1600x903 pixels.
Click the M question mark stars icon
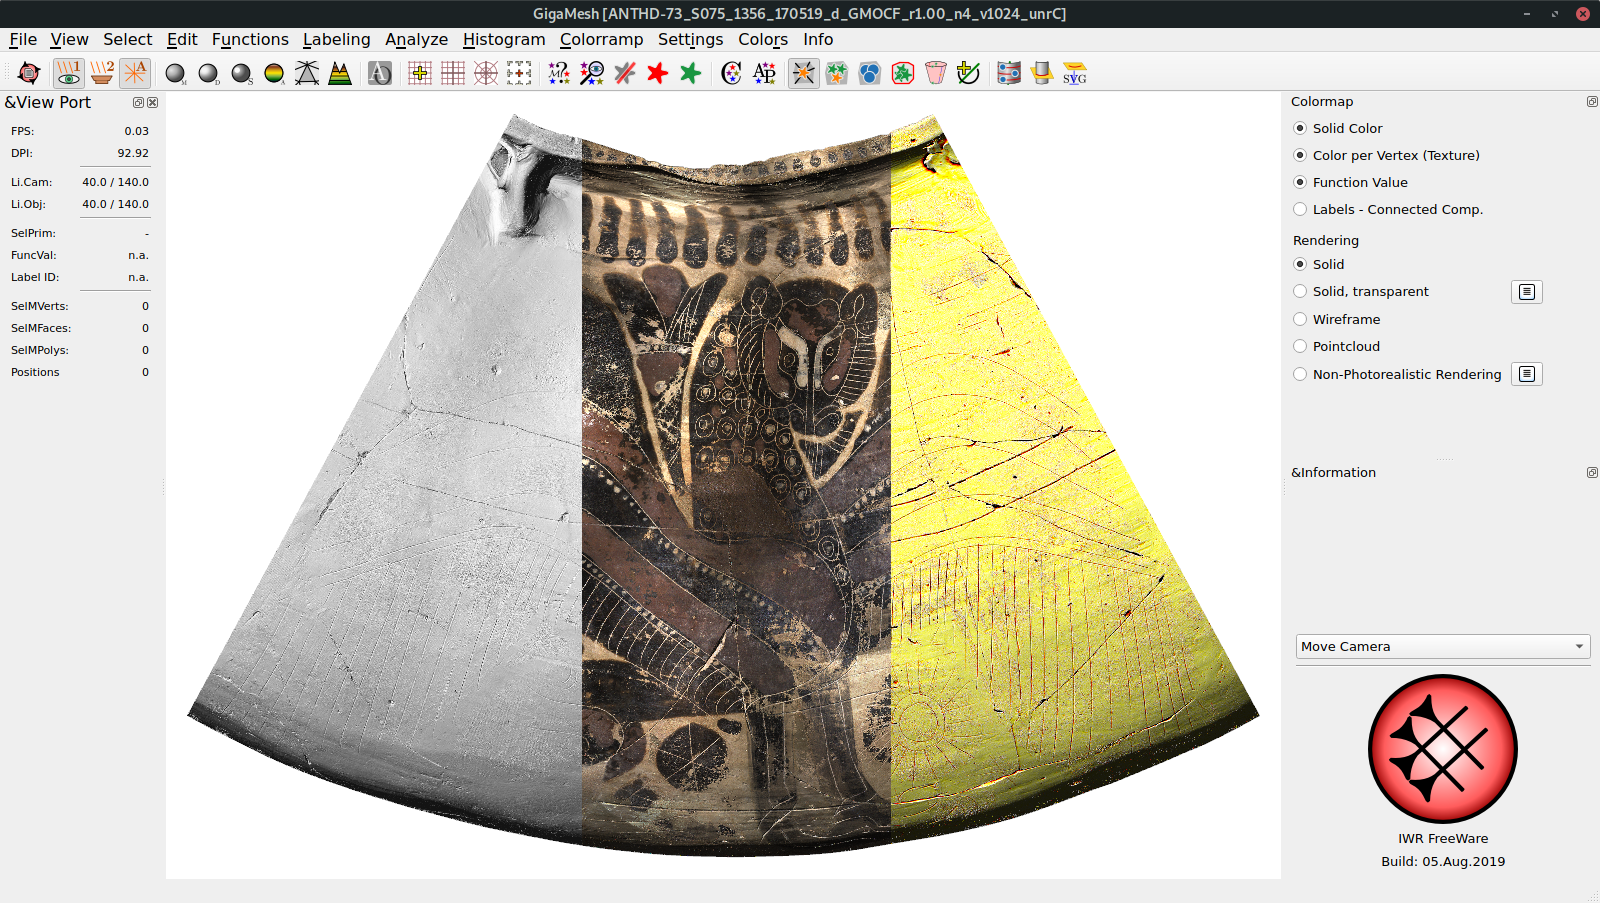559,73
